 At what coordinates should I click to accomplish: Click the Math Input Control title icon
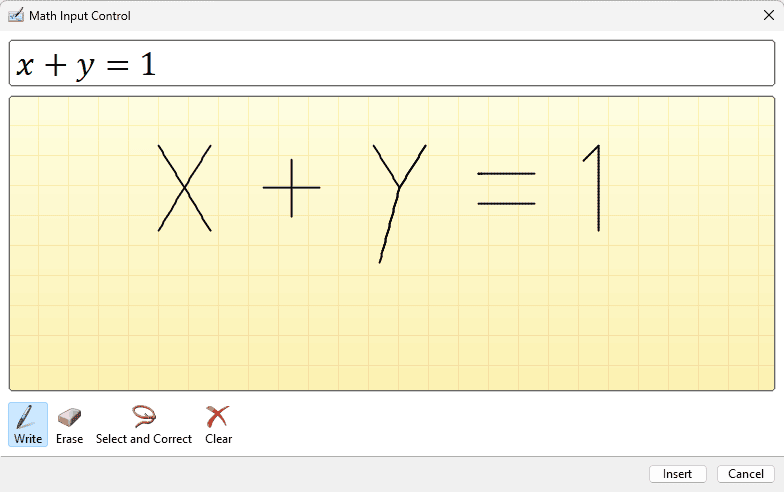pyautogui.click(x=16, y=16)
